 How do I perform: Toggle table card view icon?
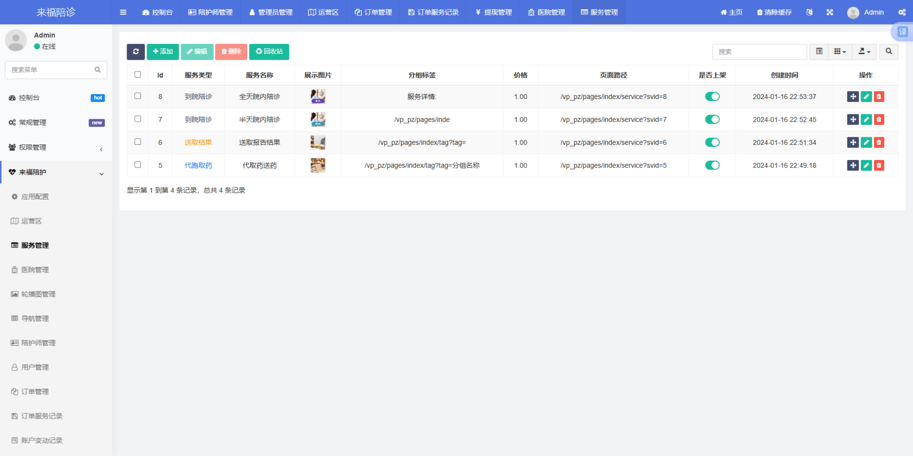(819, 51)
